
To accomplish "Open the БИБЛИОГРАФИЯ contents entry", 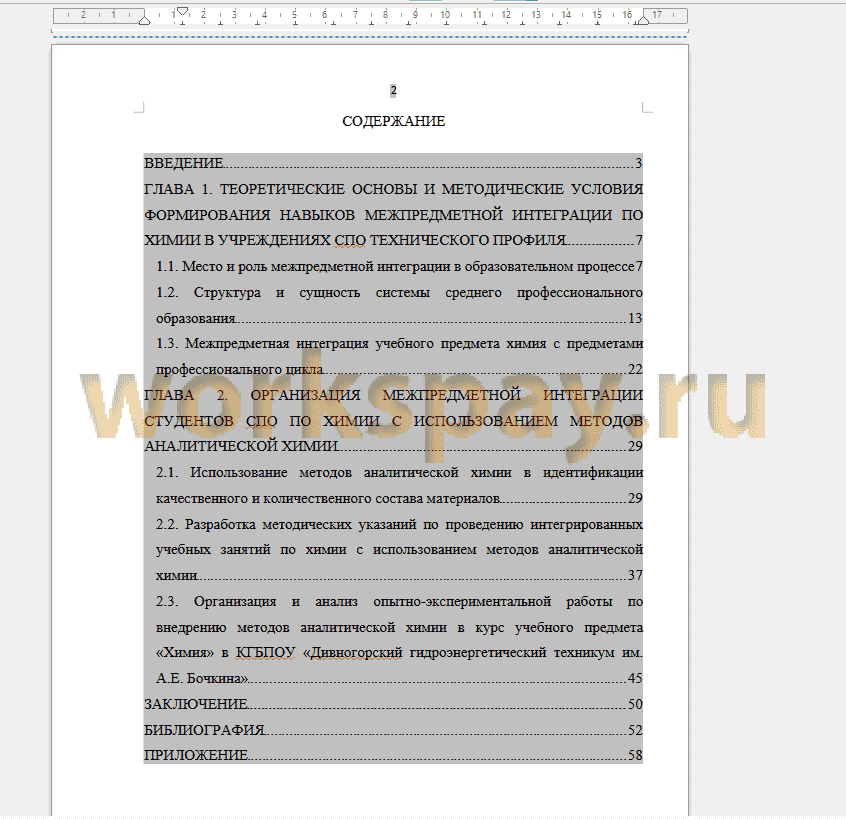I will tap(393, 730).
